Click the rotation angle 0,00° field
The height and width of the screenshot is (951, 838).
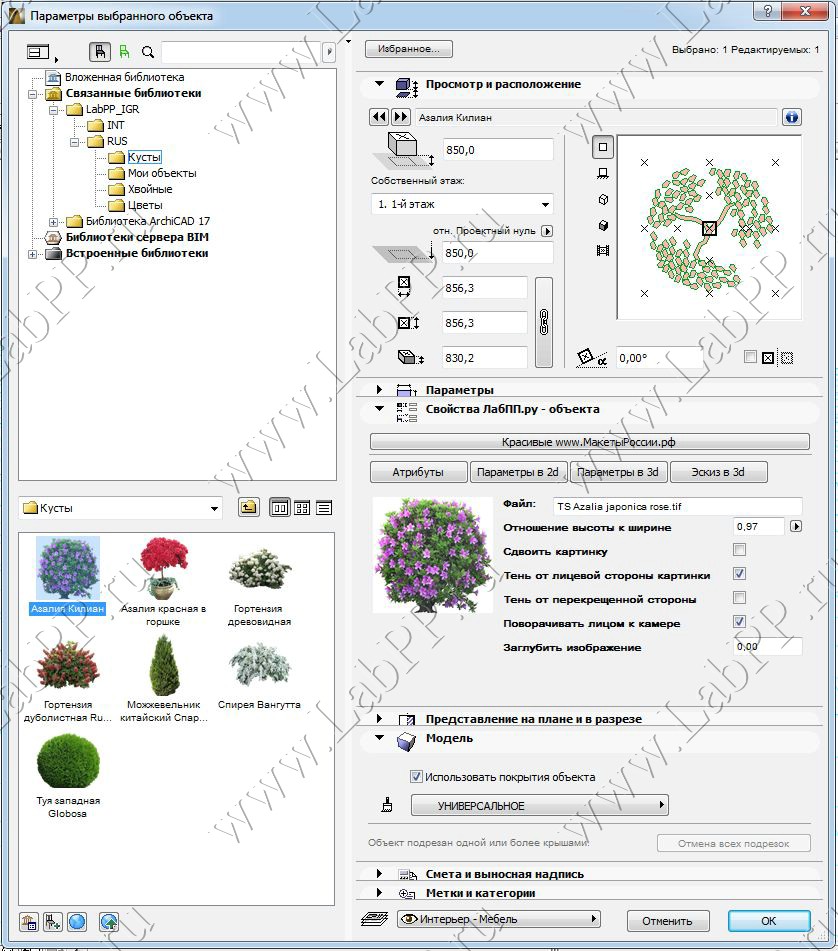point(660,358)
